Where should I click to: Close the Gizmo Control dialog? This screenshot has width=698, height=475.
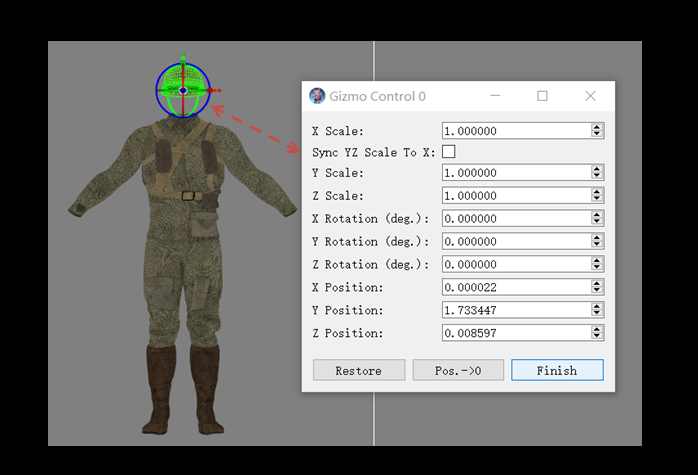click(x=590, y=96)
